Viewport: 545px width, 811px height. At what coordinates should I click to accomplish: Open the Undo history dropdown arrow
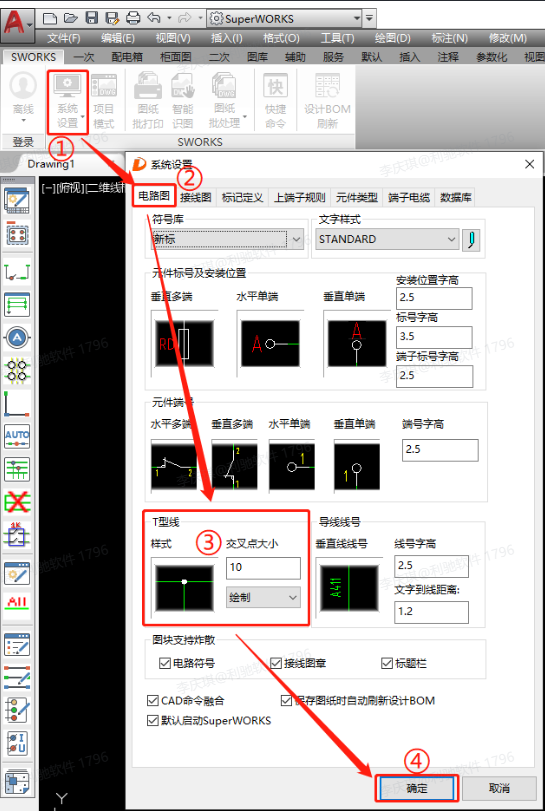(x=169, y=19)
